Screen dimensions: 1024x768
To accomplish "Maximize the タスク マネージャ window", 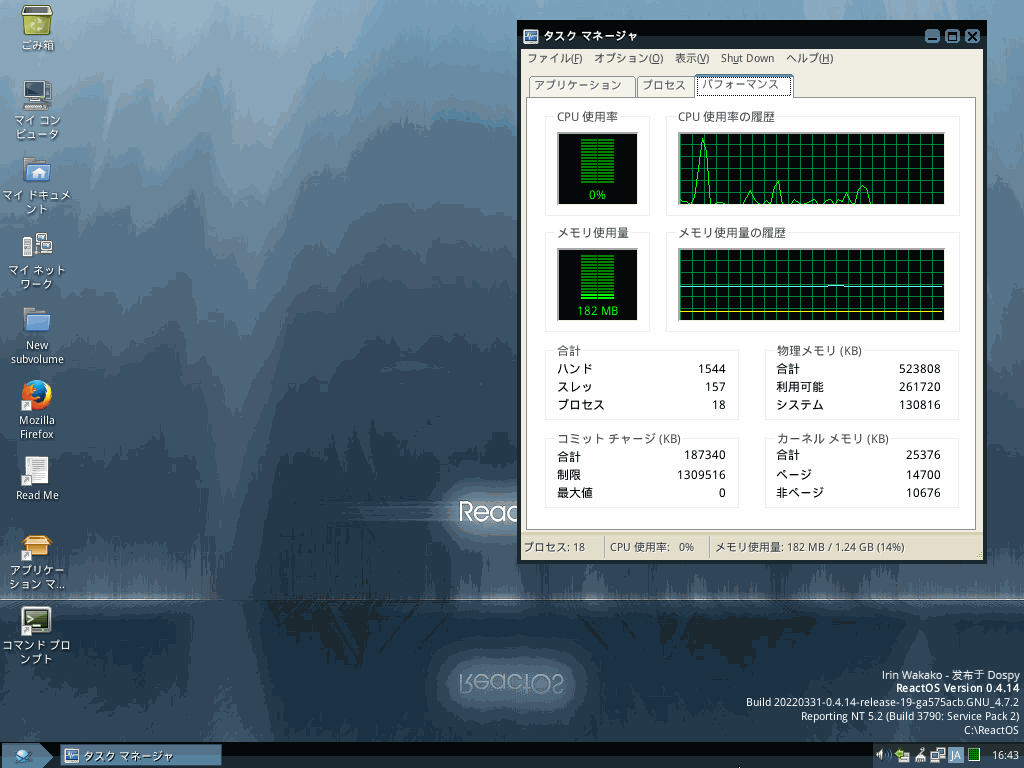I will [x=952, y=36].
